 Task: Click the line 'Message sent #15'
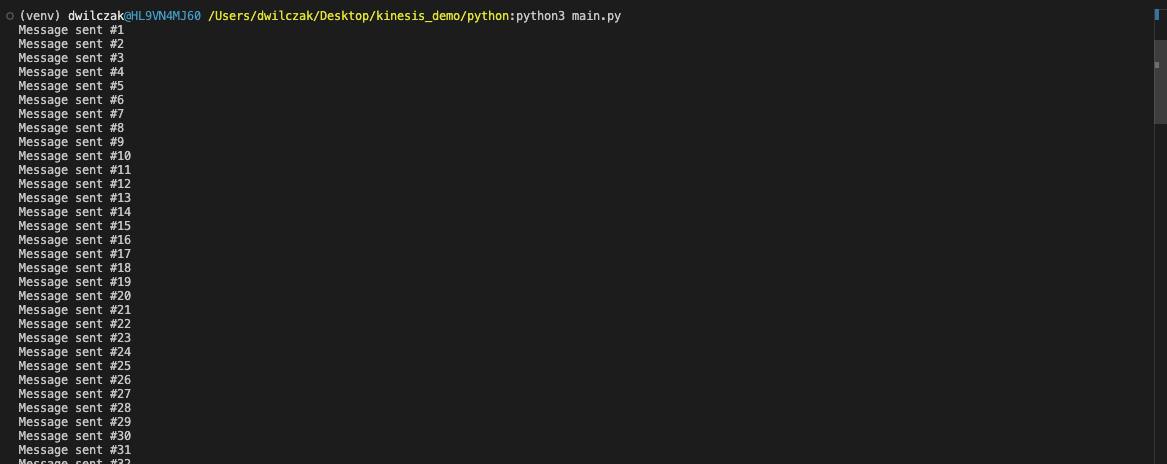click(x=74, y=226)
